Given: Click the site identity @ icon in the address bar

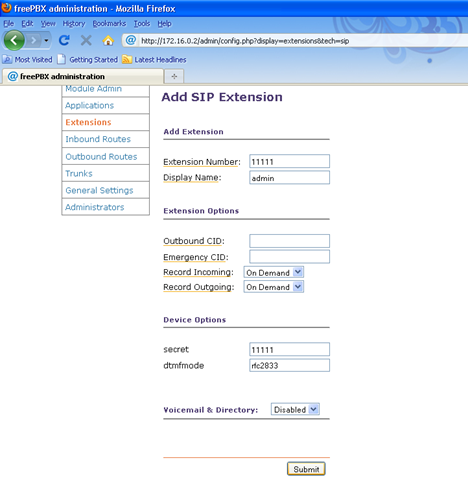Looking at the screenshot, I should [x=131, y=40].
